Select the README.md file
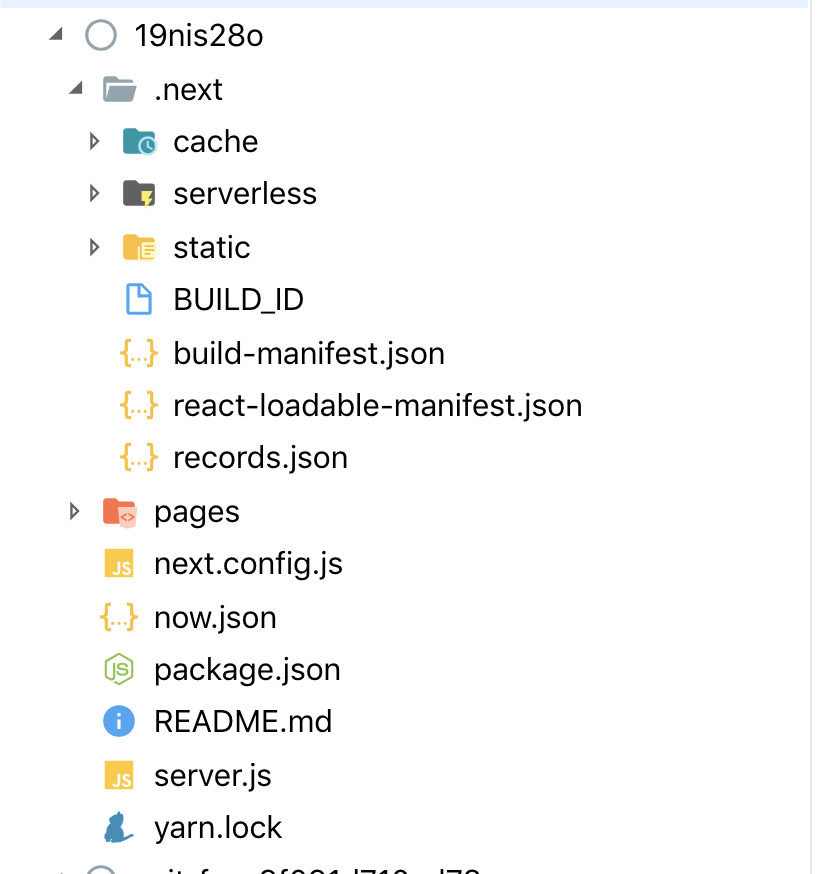This screenshot has height=874, width=826. tap(244, 721)
